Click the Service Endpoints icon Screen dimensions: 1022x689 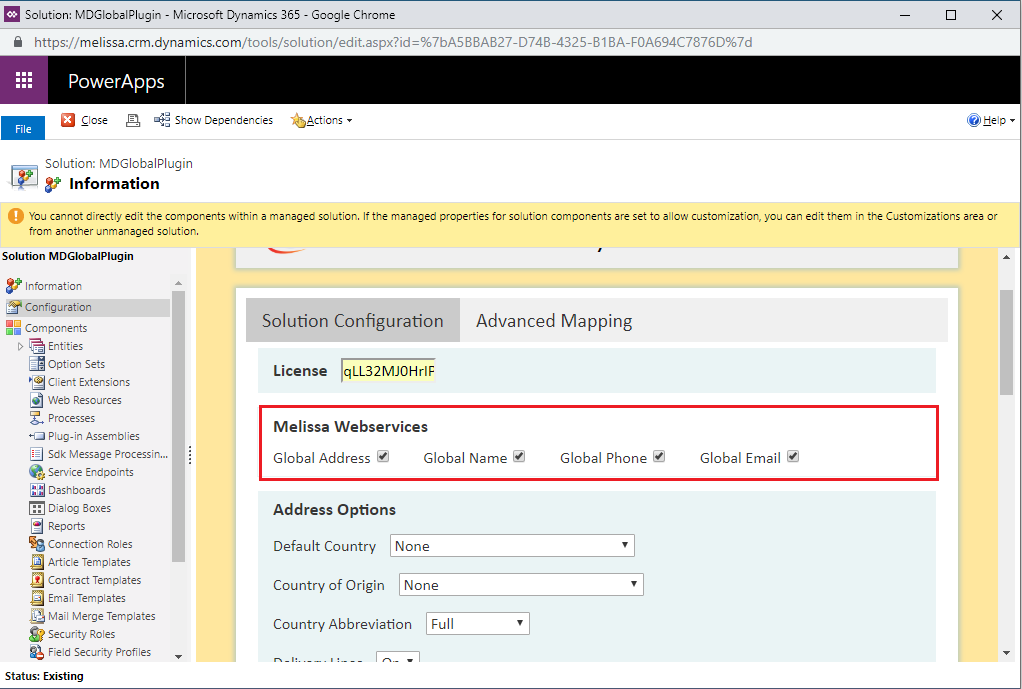tap(37, 471)
